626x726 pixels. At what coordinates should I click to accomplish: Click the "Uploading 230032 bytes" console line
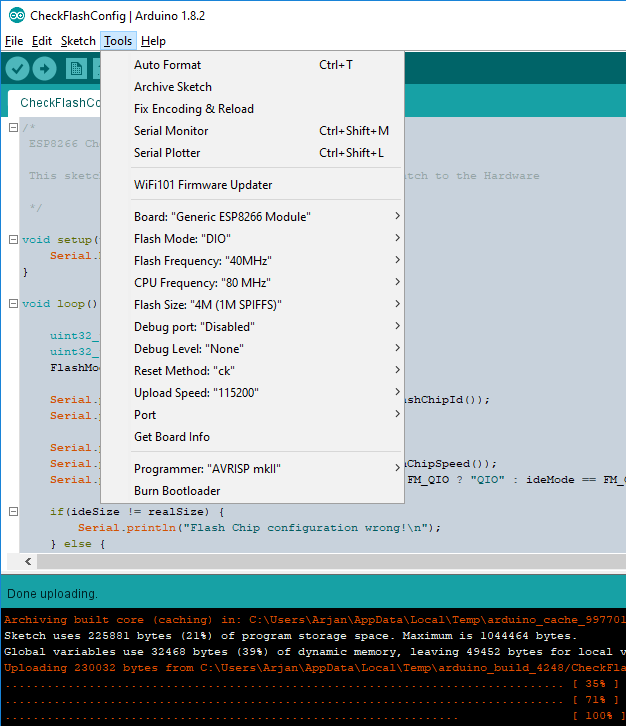tap(315, 668)
